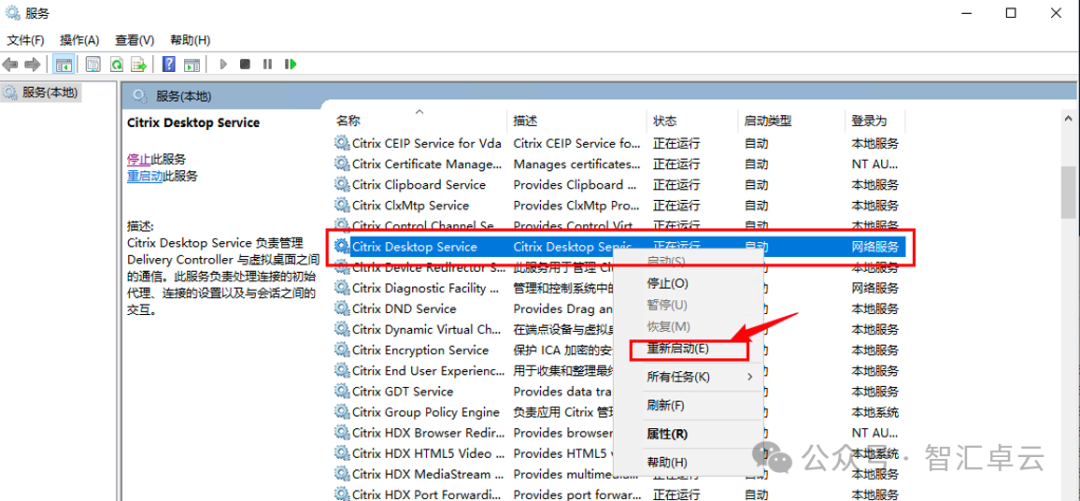Select the Citrix CEIP Service for Vda row

619,143
